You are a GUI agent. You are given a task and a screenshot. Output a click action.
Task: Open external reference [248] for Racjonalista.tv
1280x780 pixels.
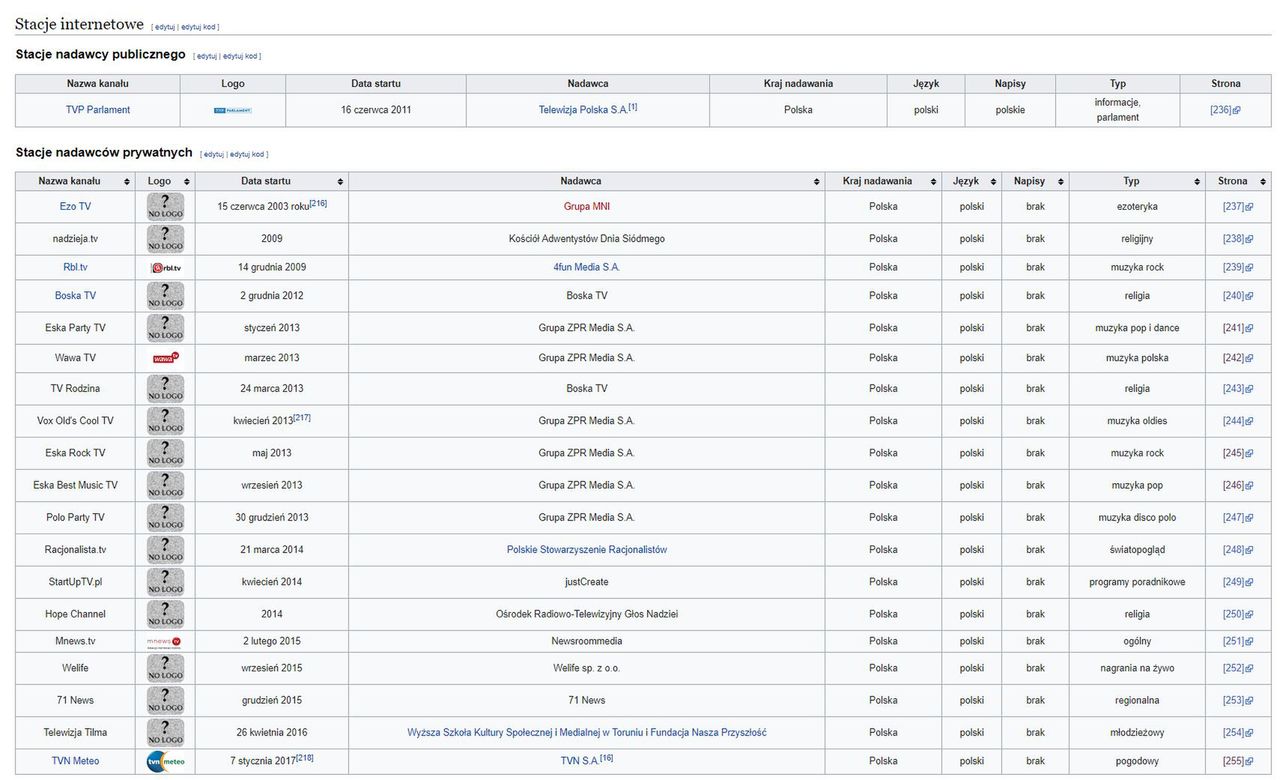click(x=1238, y=550)
